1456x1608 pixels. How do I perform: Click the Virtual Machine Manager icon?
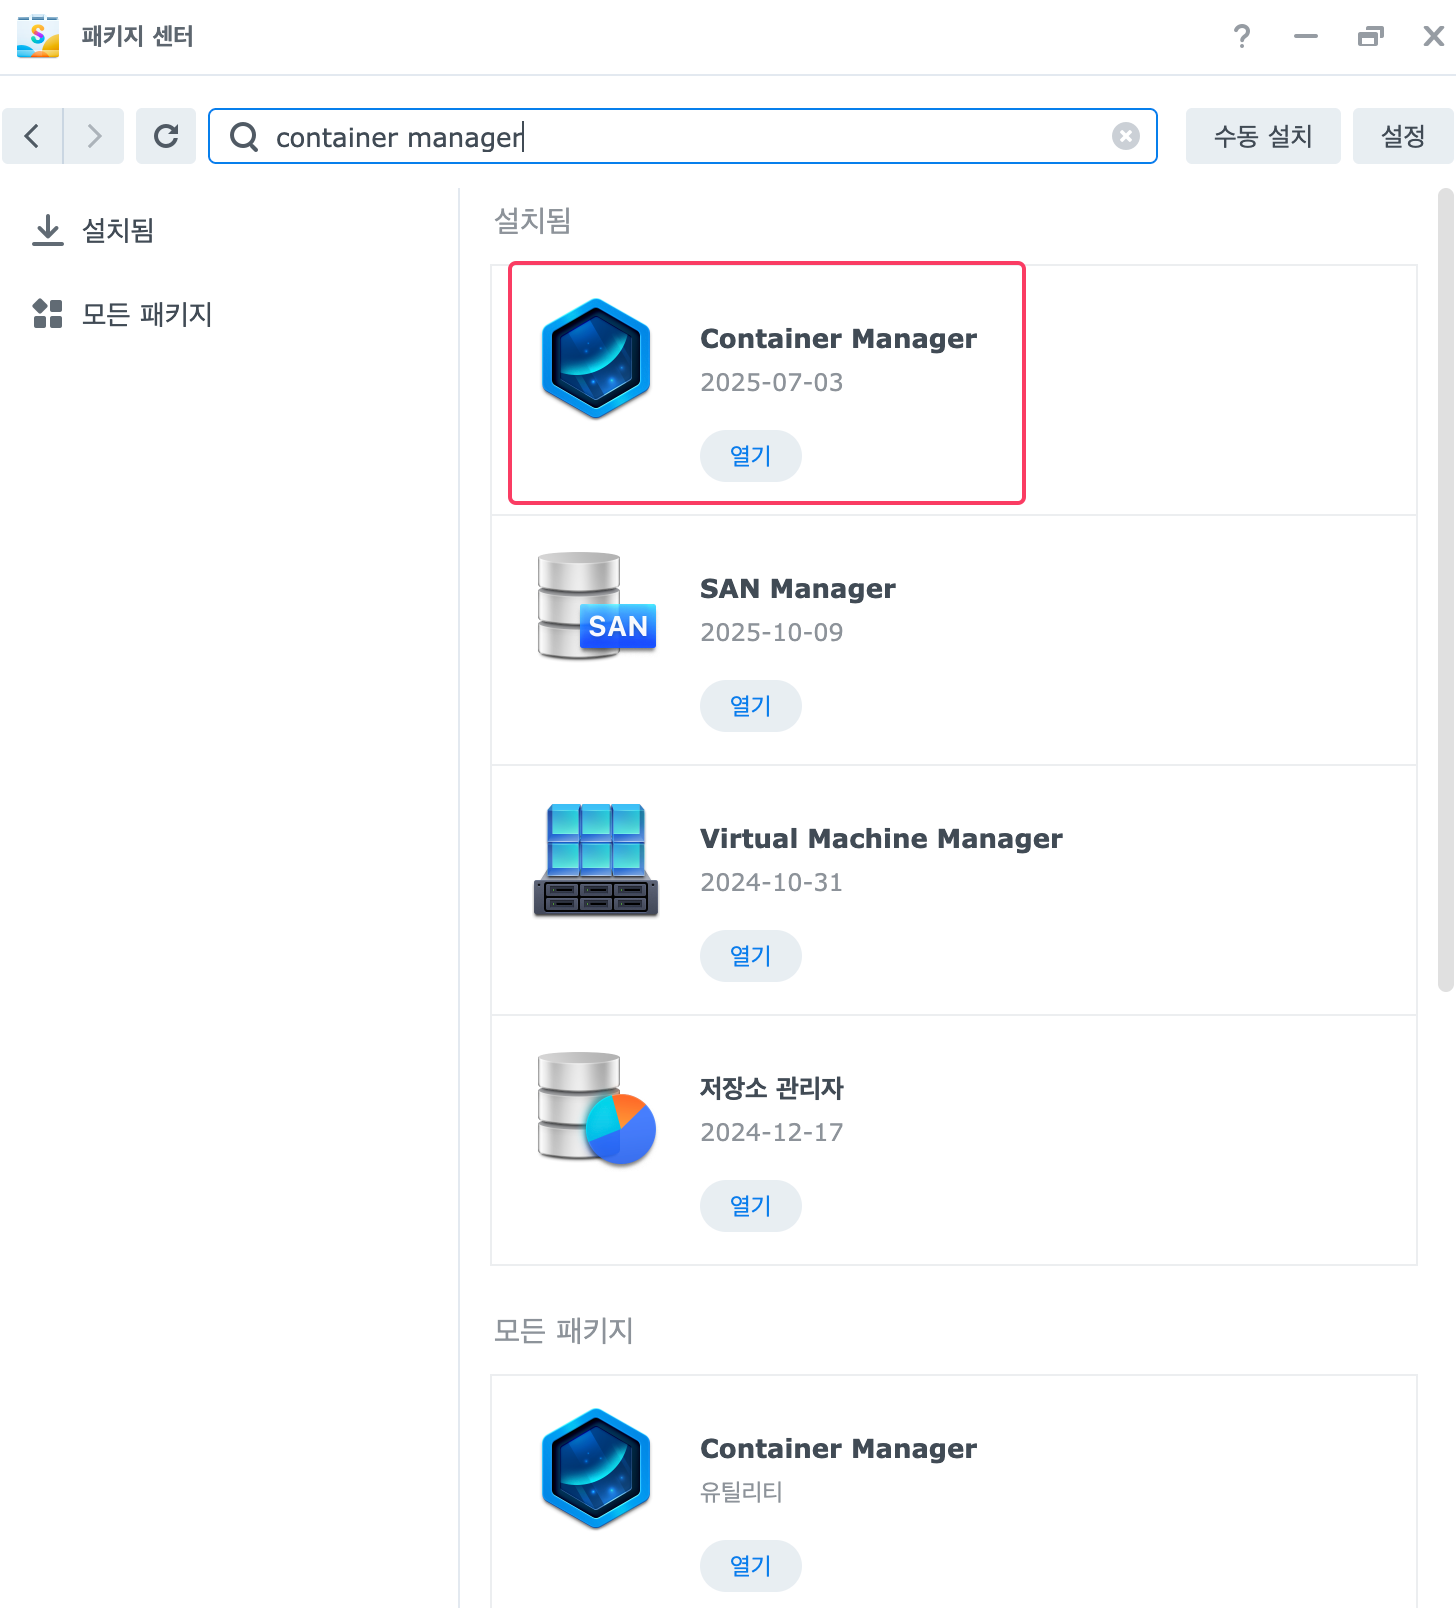tap(596, 859)
